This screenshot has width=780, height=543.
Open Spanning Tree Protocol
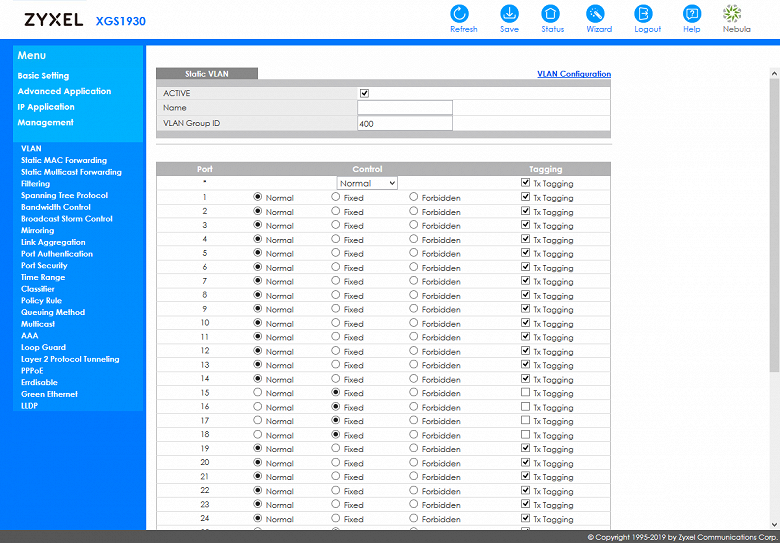[64, 195]
